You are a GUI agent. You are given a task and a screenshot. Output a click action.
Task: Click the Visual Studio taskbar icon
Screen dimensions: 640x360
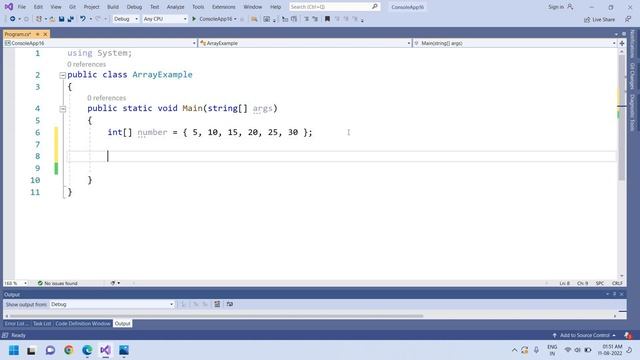(105, 350)
